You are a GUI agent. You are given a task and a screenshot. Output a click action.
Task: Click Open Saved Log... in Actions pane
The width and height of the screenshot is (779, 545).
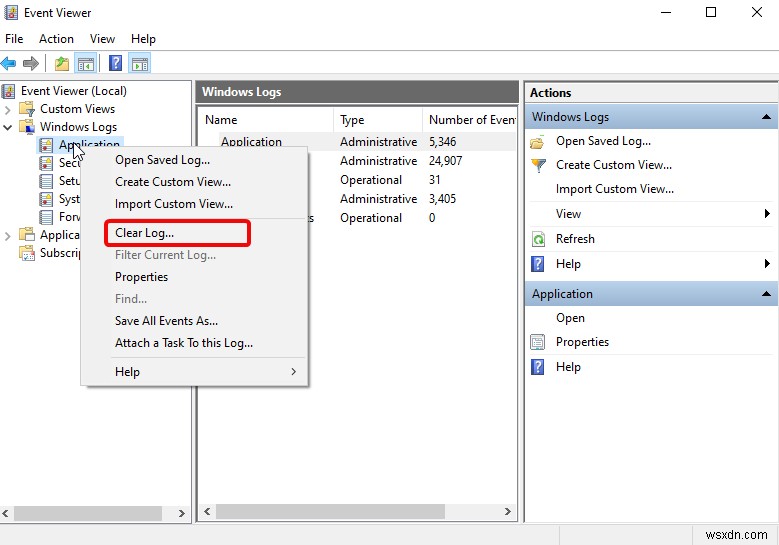click(603, 142)
